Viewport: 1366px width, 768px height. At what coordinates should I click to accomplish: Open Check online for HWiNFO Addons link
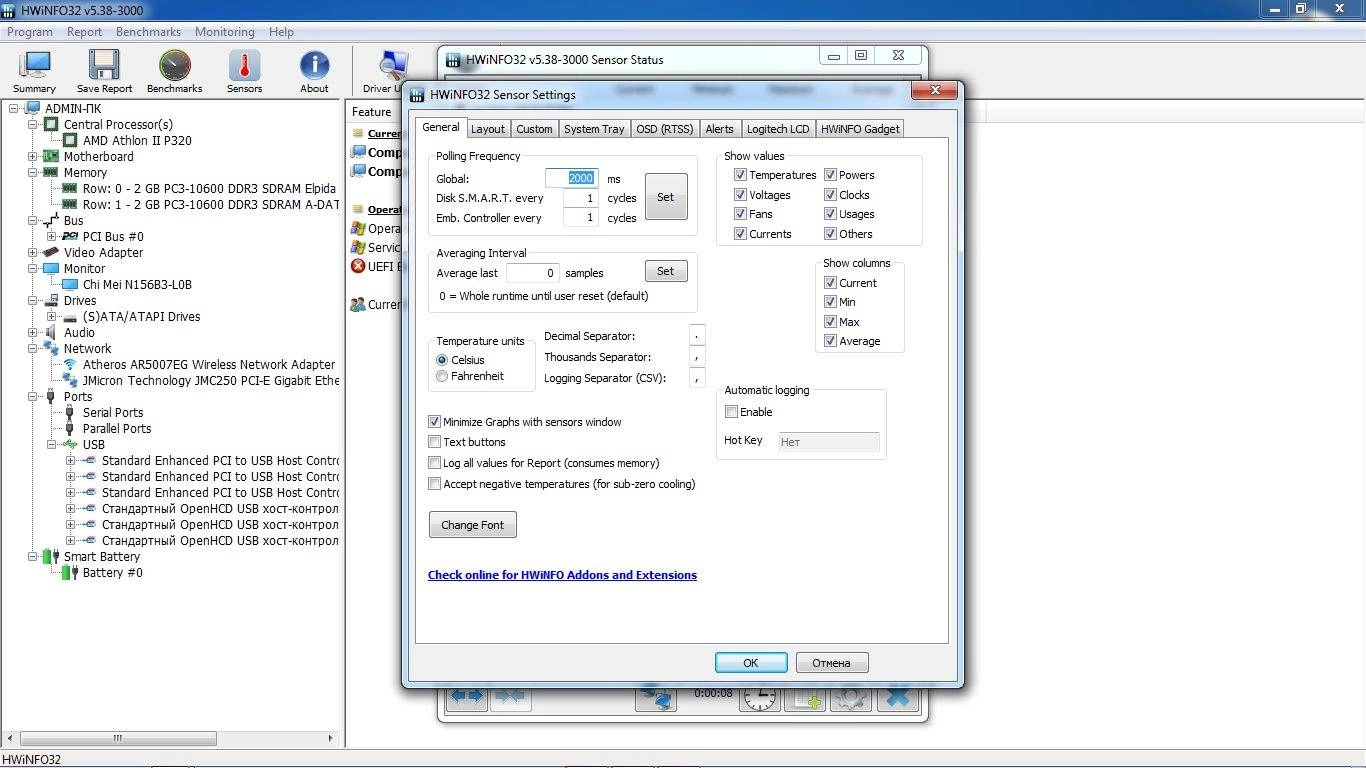(562, 575)
